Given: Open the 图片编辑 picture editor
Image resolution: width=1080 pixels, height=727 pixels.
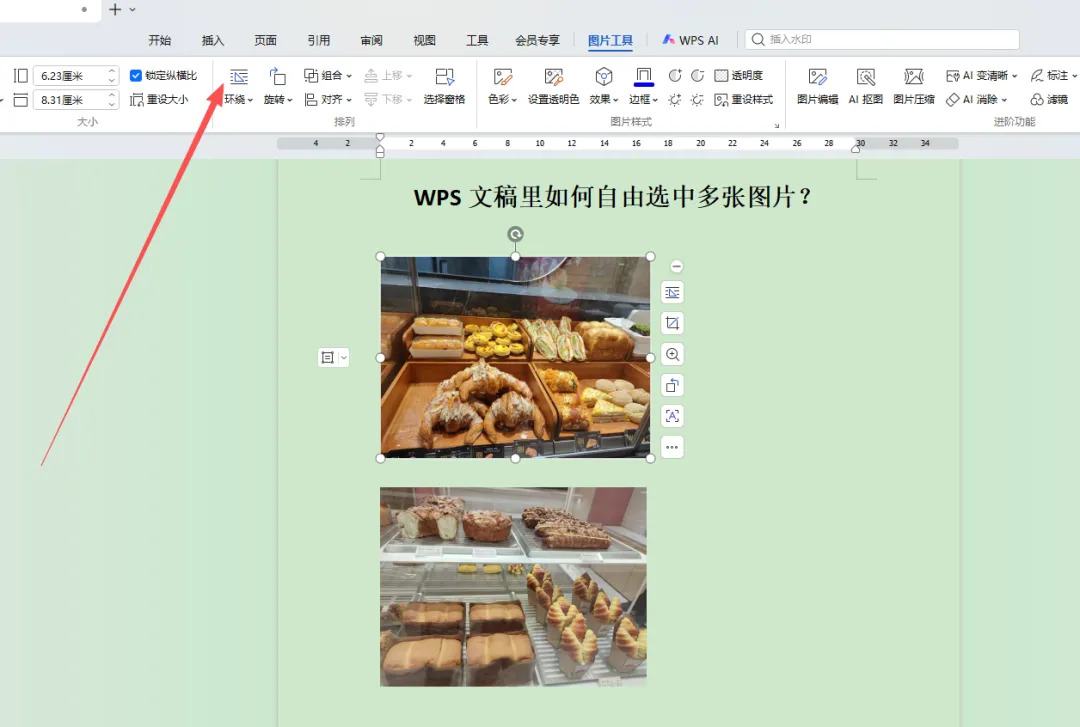Looking at the screenshot, I should [x=818, y=86].
